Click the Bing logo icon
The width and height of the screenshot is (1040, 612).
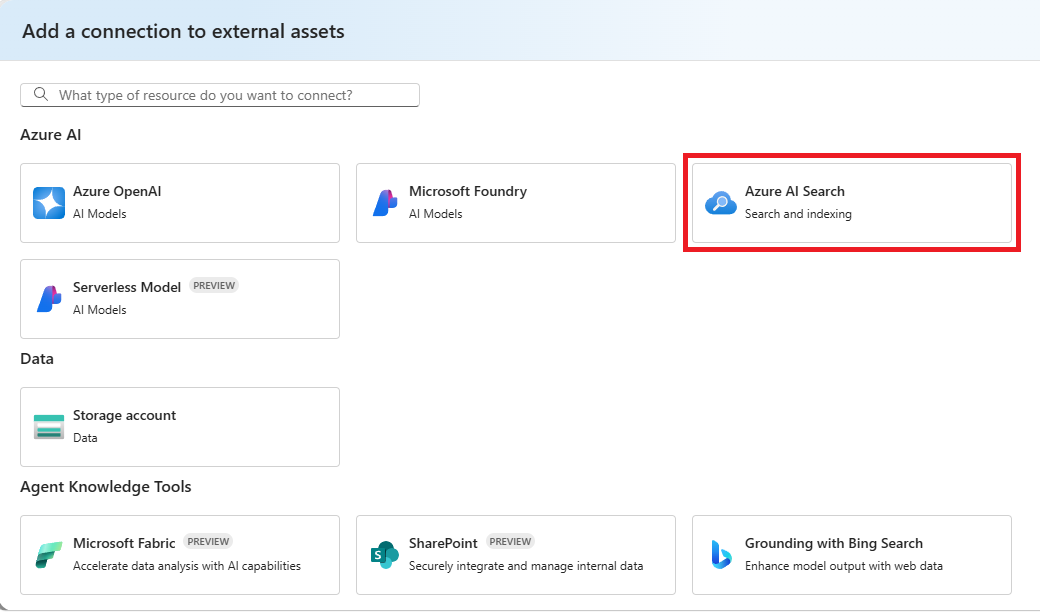pyautogui.click(x=721, y=555)
